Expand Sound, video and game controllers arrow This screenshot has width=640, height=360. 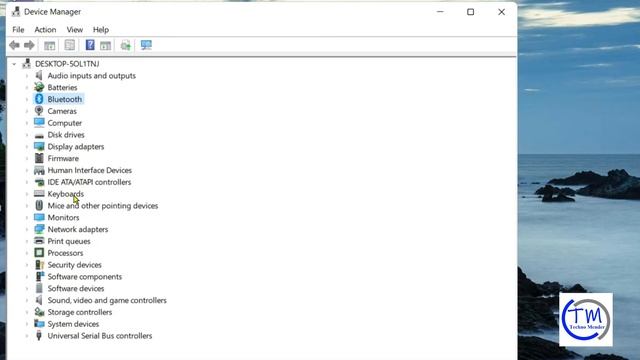click(x=27, y=300)
